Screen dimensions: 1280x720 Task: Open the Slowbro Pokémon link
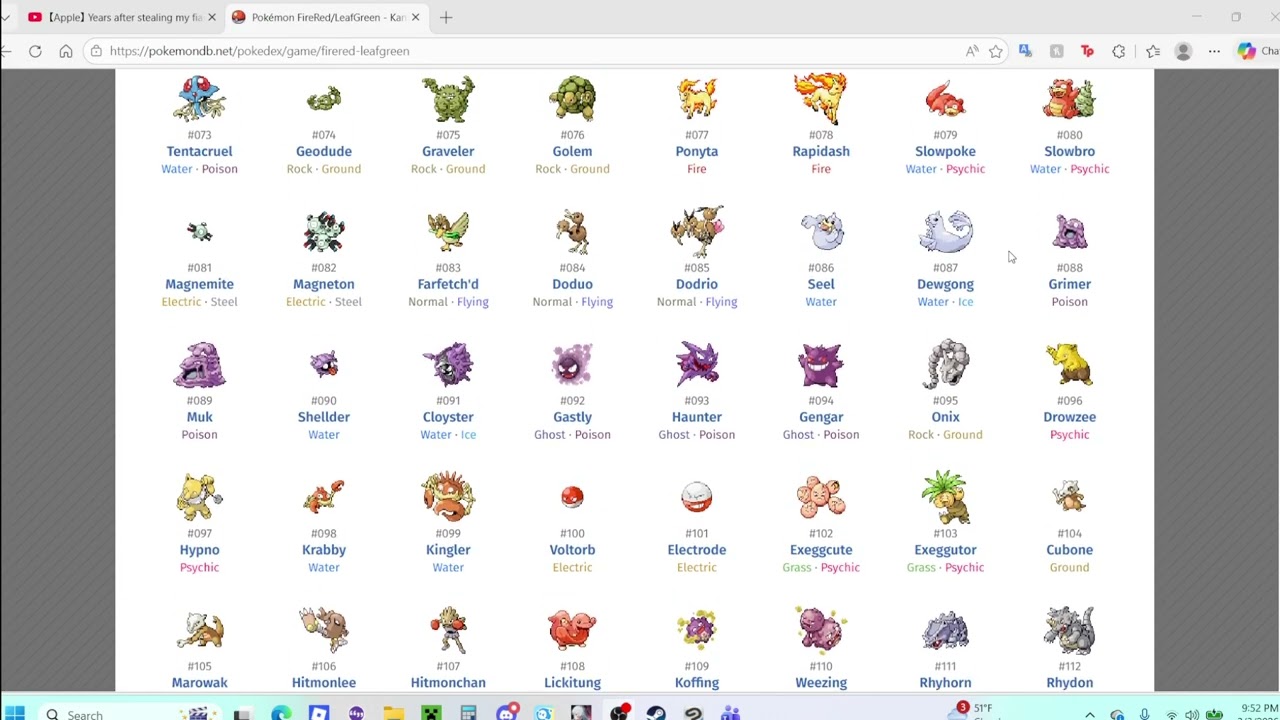click(1069, 151)
